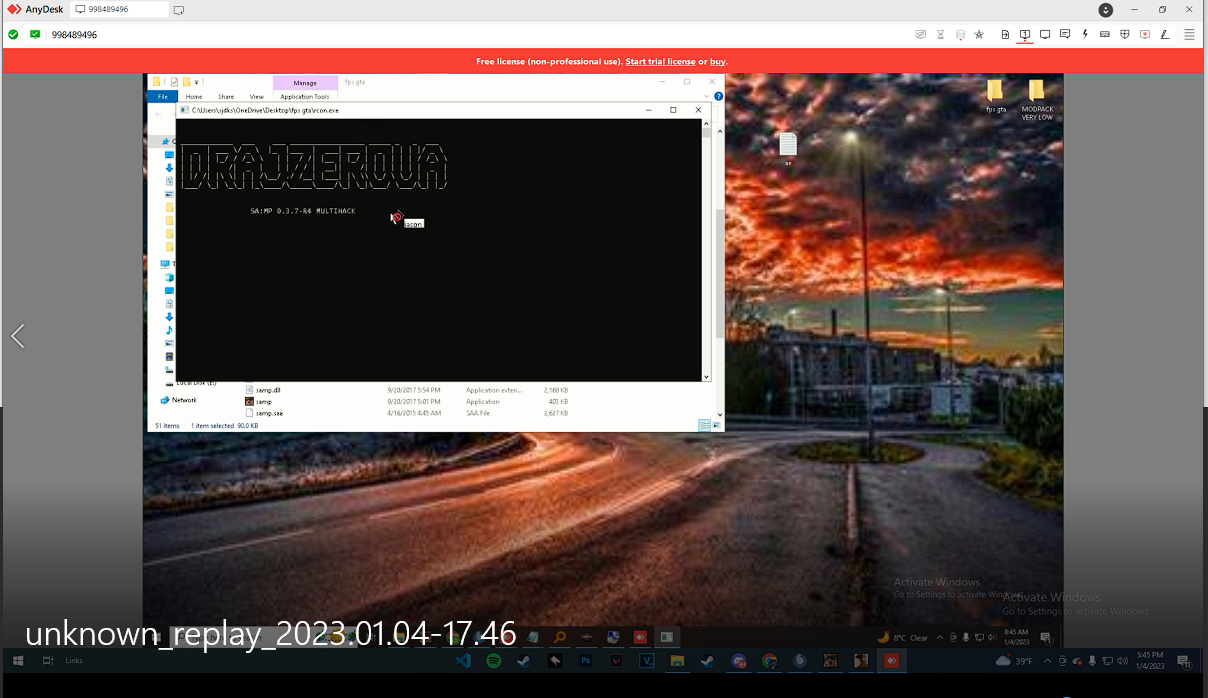Image resolution: width=1208 pixels, height=698 pixels.
Task: Click the console window scrollbar down arrow
Action: 706,377
